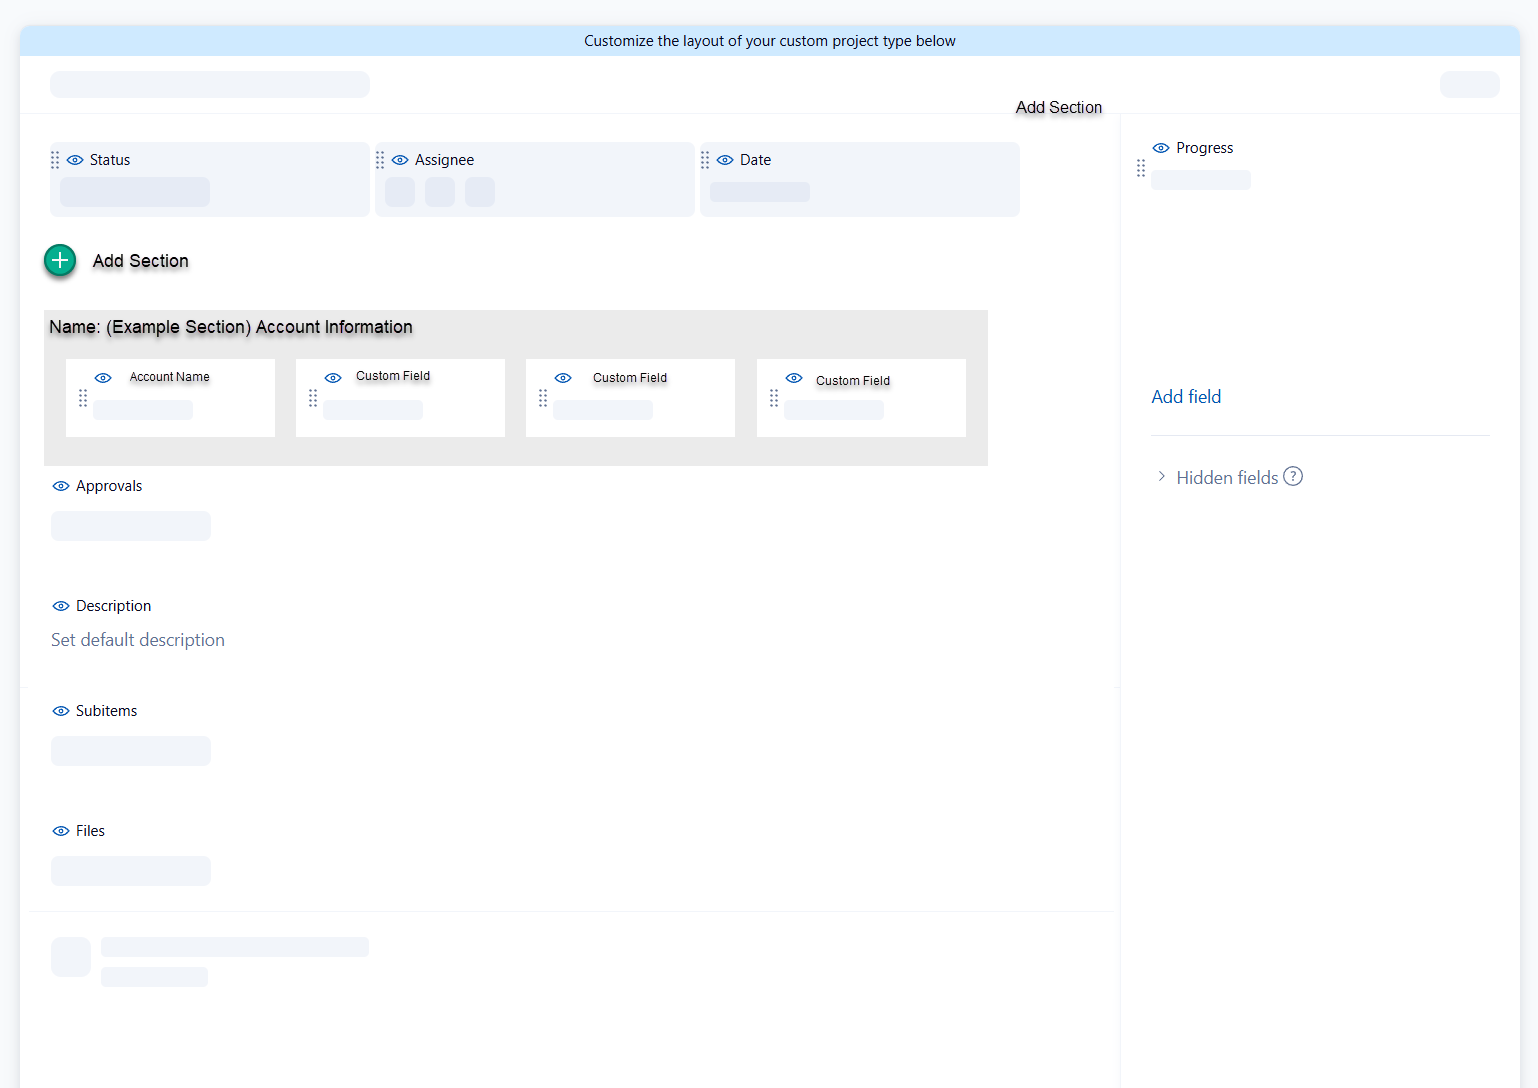Click the green plus Add Section icon
This screenshot has width=1538, height=1088.
(60, 261)
